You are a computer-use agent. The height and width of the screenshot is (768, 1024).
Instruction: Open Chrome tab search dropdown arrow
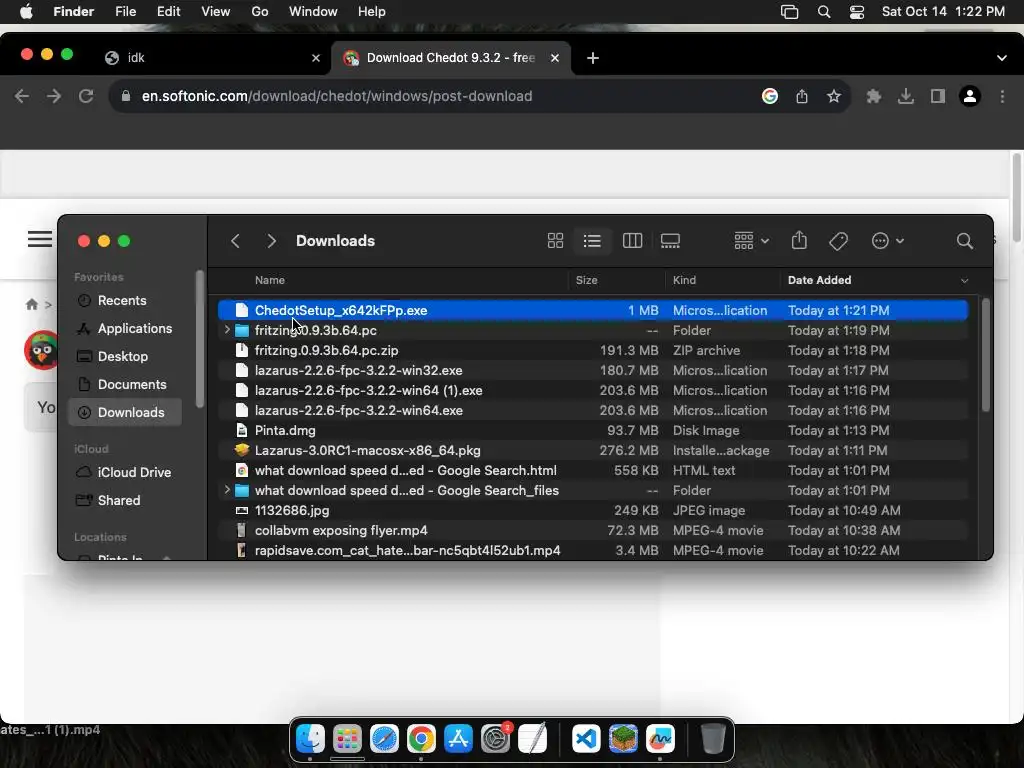coord(1002,58)
